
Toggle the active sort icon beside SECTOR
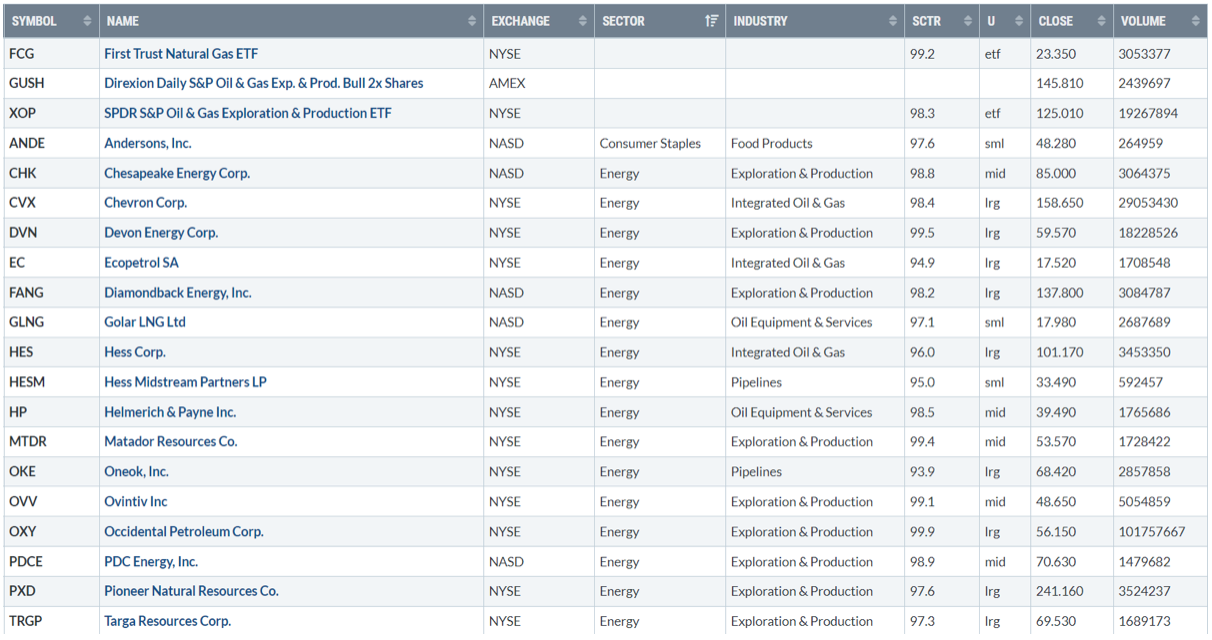click(x=711, y=21)
